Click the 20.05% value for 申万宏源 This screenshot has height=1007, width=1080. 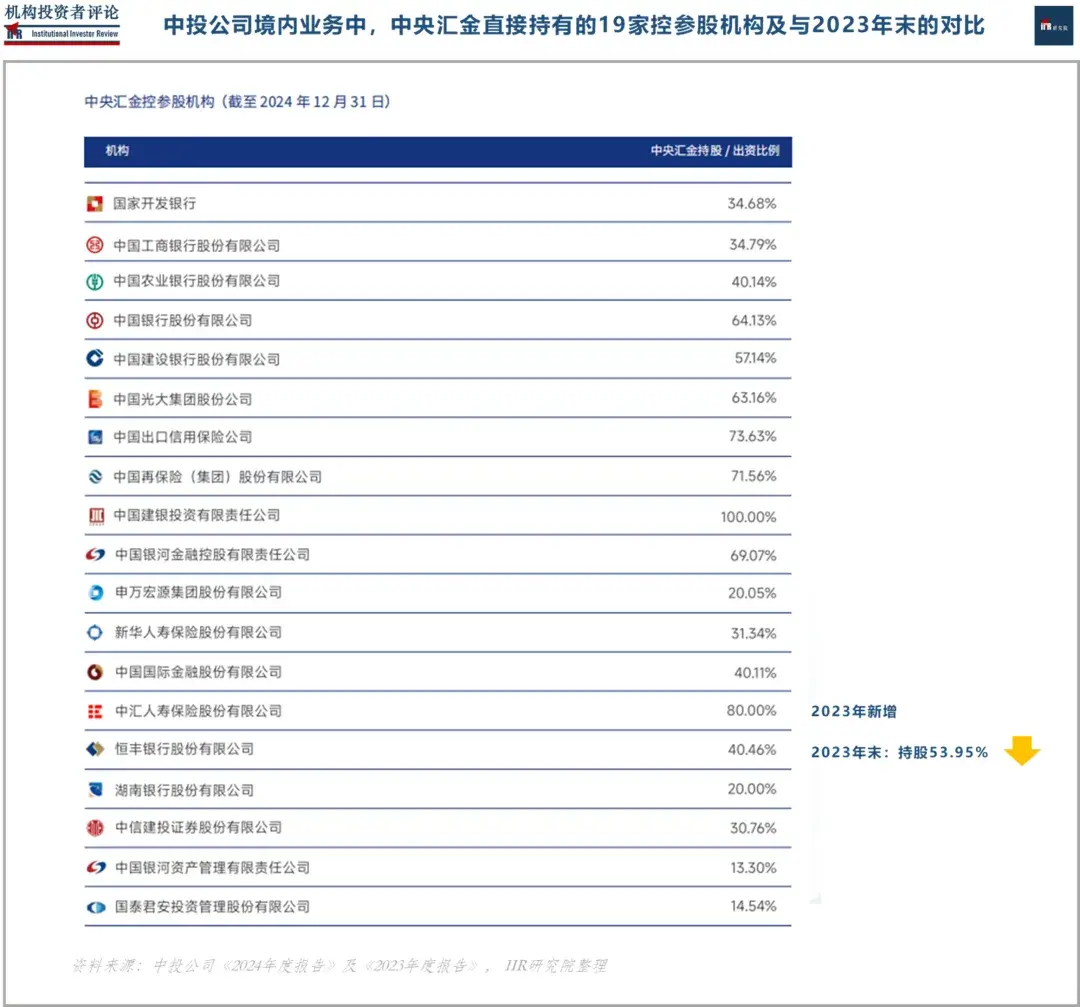coord(752,593)
